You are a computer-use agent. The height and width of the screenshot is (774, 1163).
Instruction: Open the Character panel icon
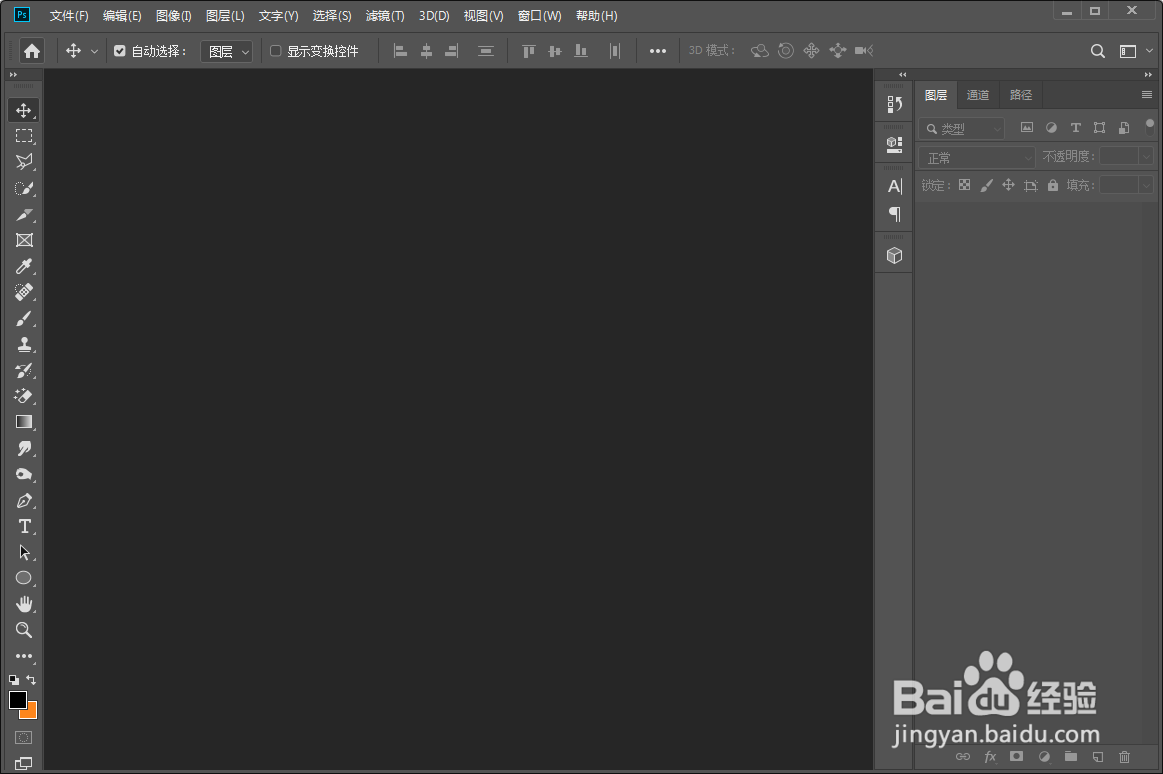coord(895,186)
